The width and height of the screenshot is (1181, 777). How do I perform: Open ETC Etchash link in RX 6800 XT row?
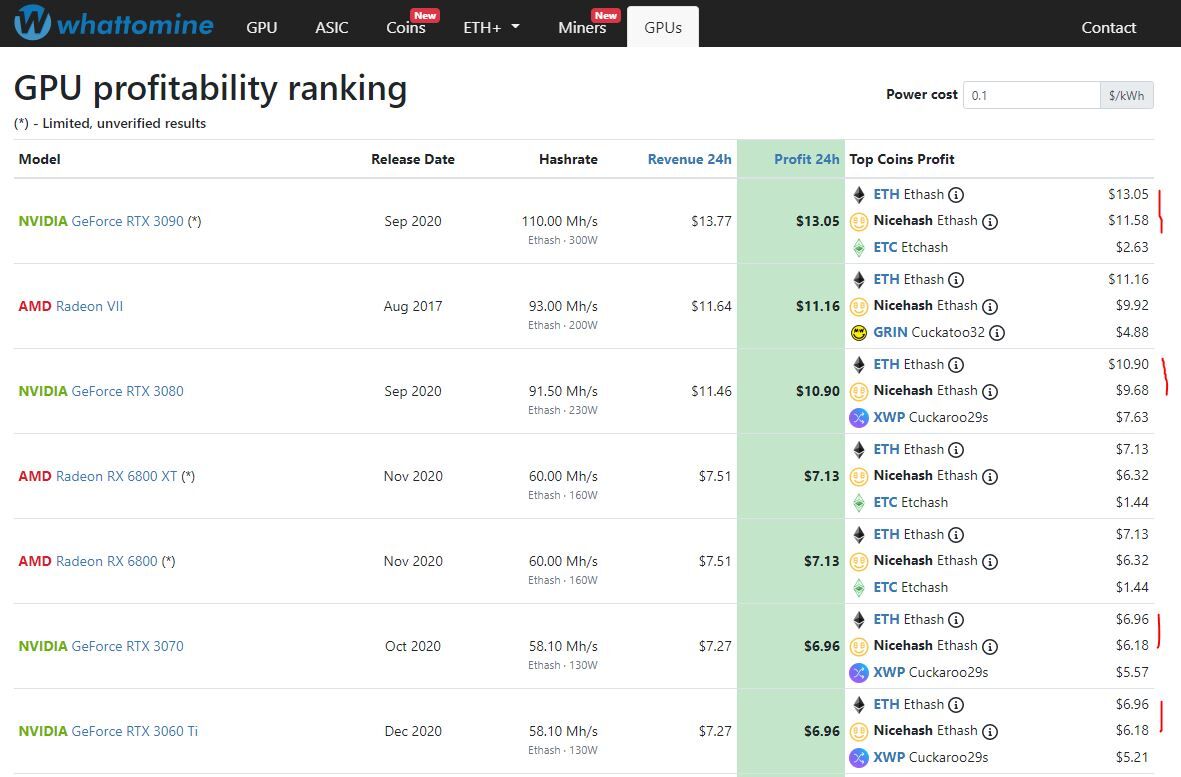pyautogui.click(x=911, y=502)
